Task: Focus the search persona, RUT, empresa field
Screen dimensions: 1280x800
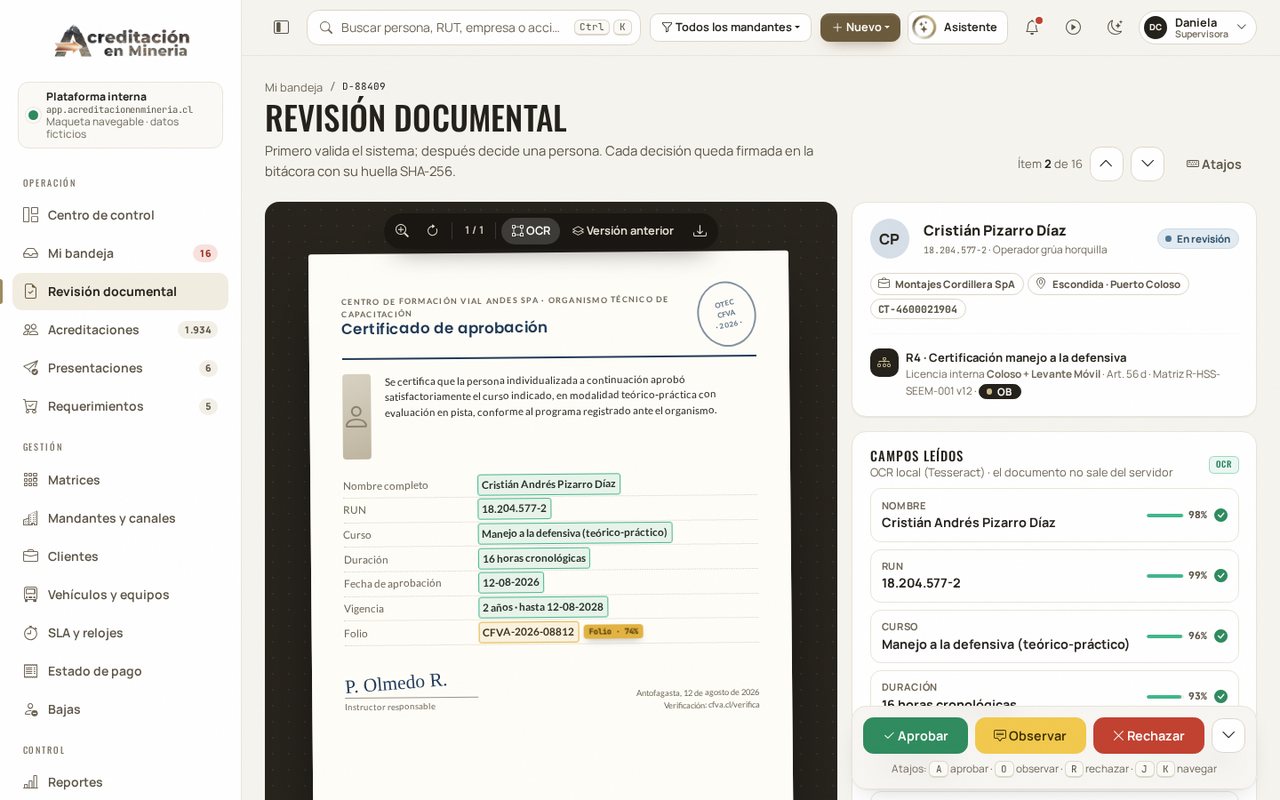Action: pos(473,27)
